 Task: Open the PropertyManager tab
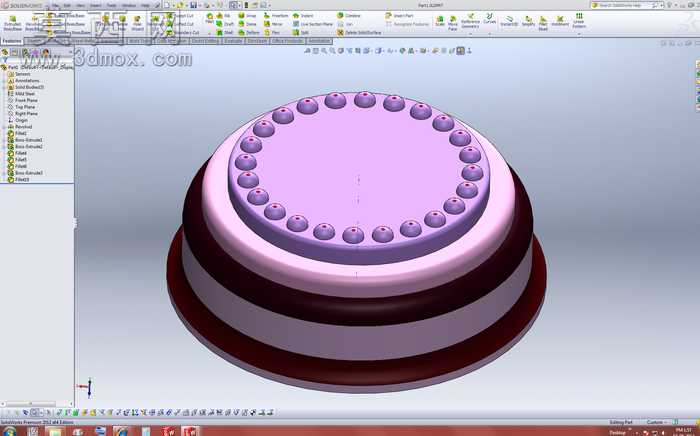point(15,52)
